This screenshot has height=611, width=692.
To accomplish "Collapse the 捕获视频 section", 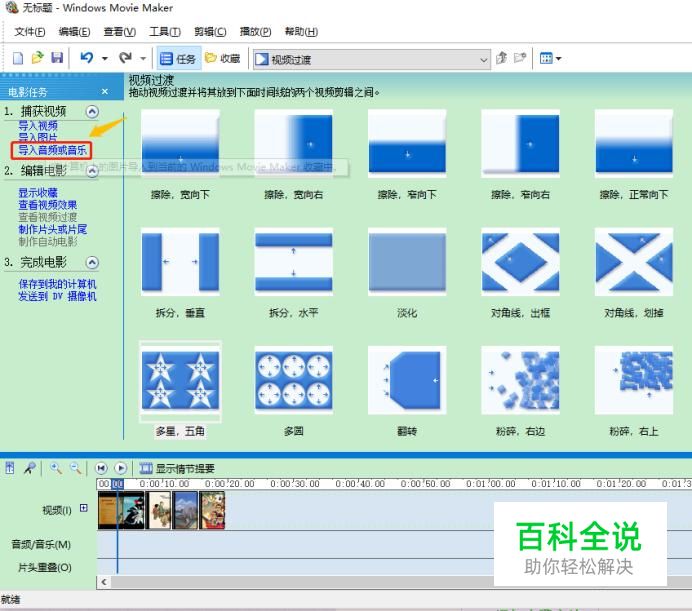I will coord(92,111).
